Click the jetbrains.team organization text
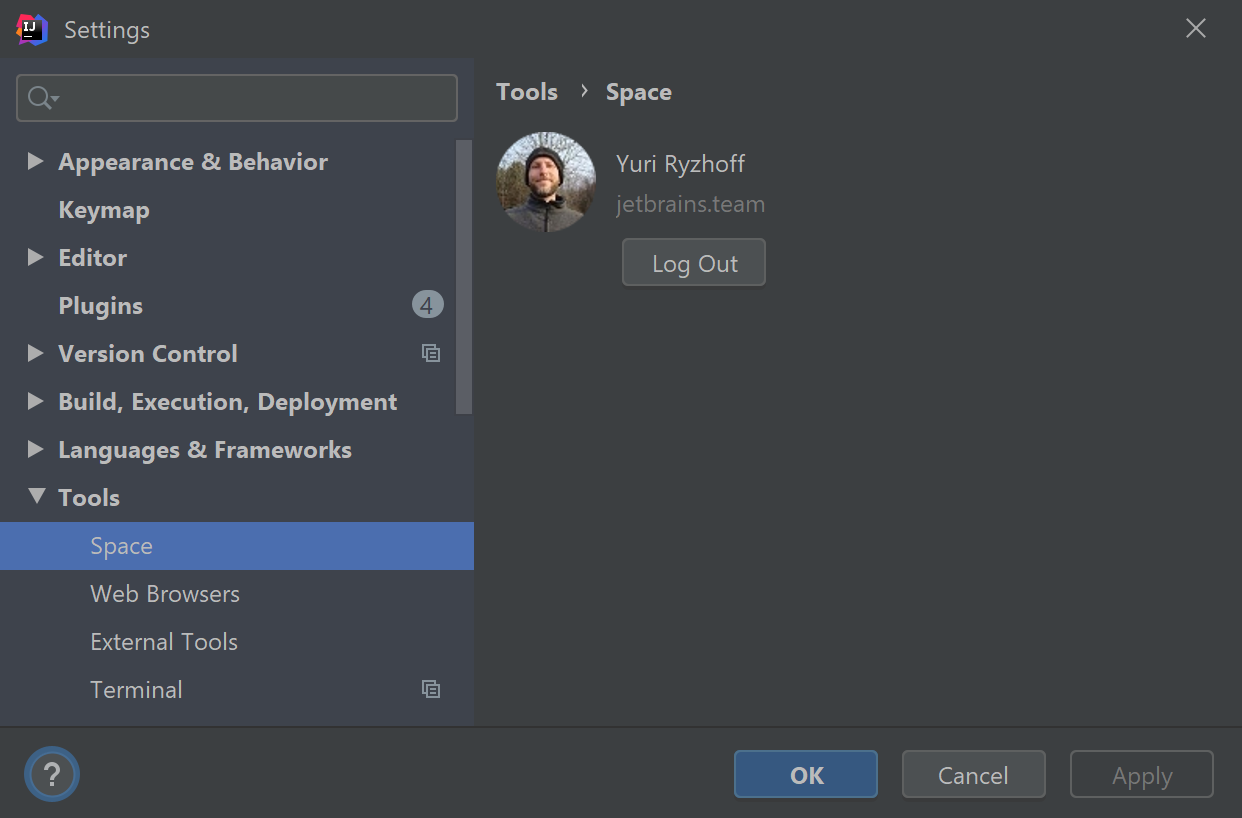The width and height of the screenshot is (1242, 818). [691, 204]
